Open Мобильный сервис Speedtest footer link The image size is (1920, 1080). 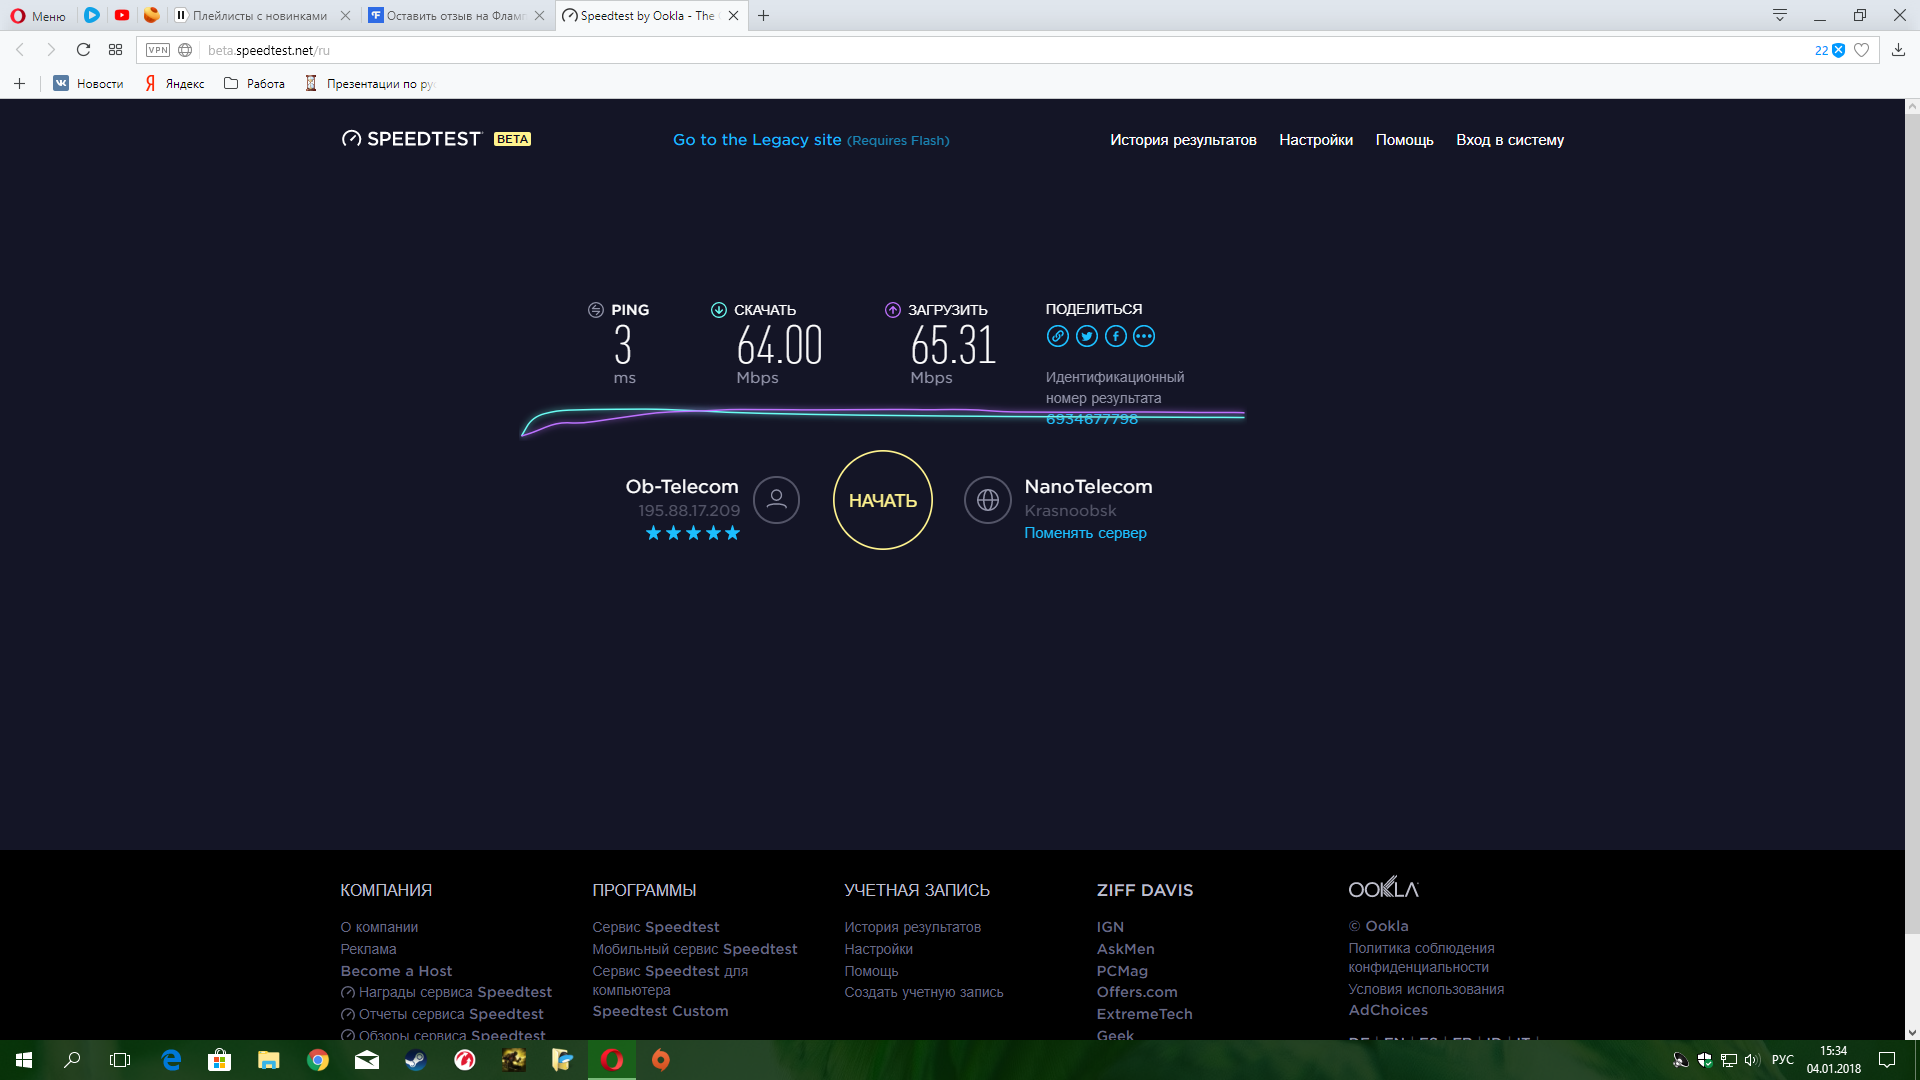pos(695,950)
